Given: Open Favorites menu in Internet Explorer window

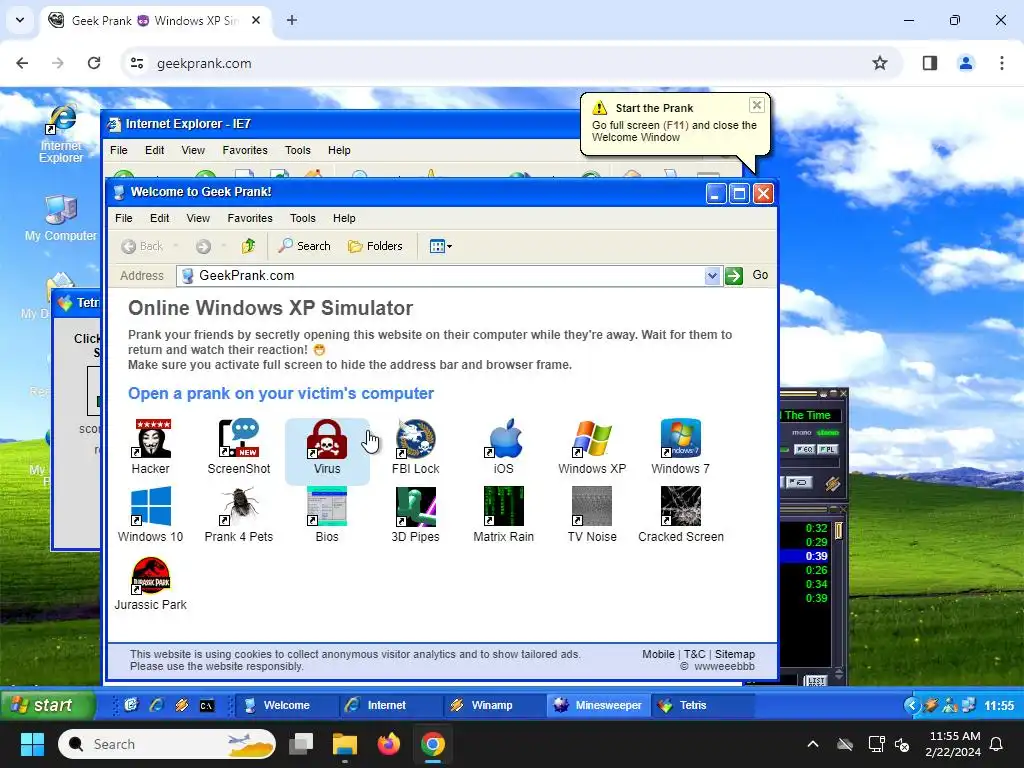Looking at the screenshot, I should click(245, 150).
